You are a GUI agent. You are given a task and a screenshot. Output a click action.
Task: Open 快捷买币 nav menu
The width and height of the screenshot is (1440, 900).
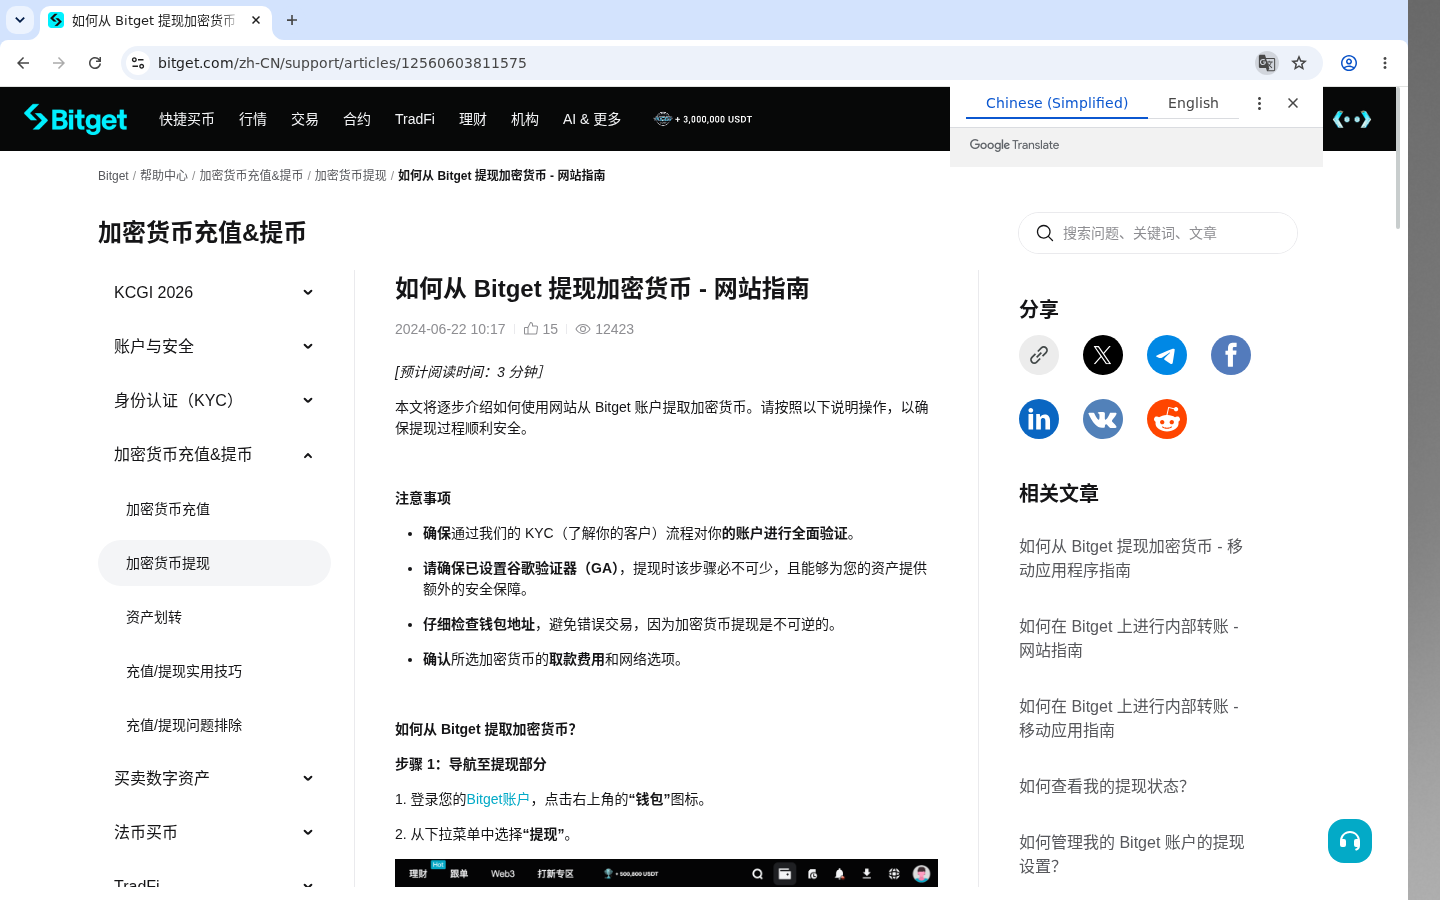tap(187, 119)
